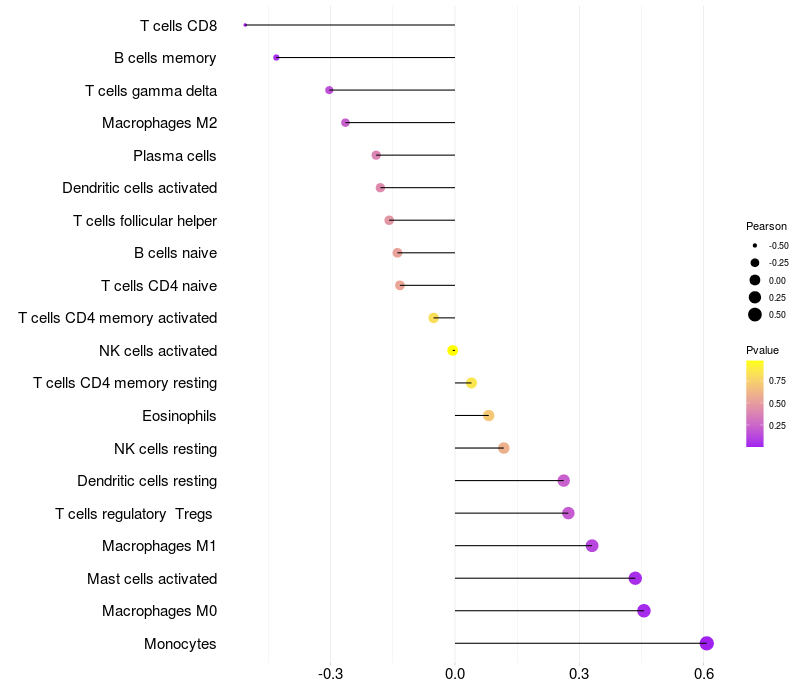Select the Macrophages M1 data point
The width and height of the screenshot is (800, 700).
(592, 546)
